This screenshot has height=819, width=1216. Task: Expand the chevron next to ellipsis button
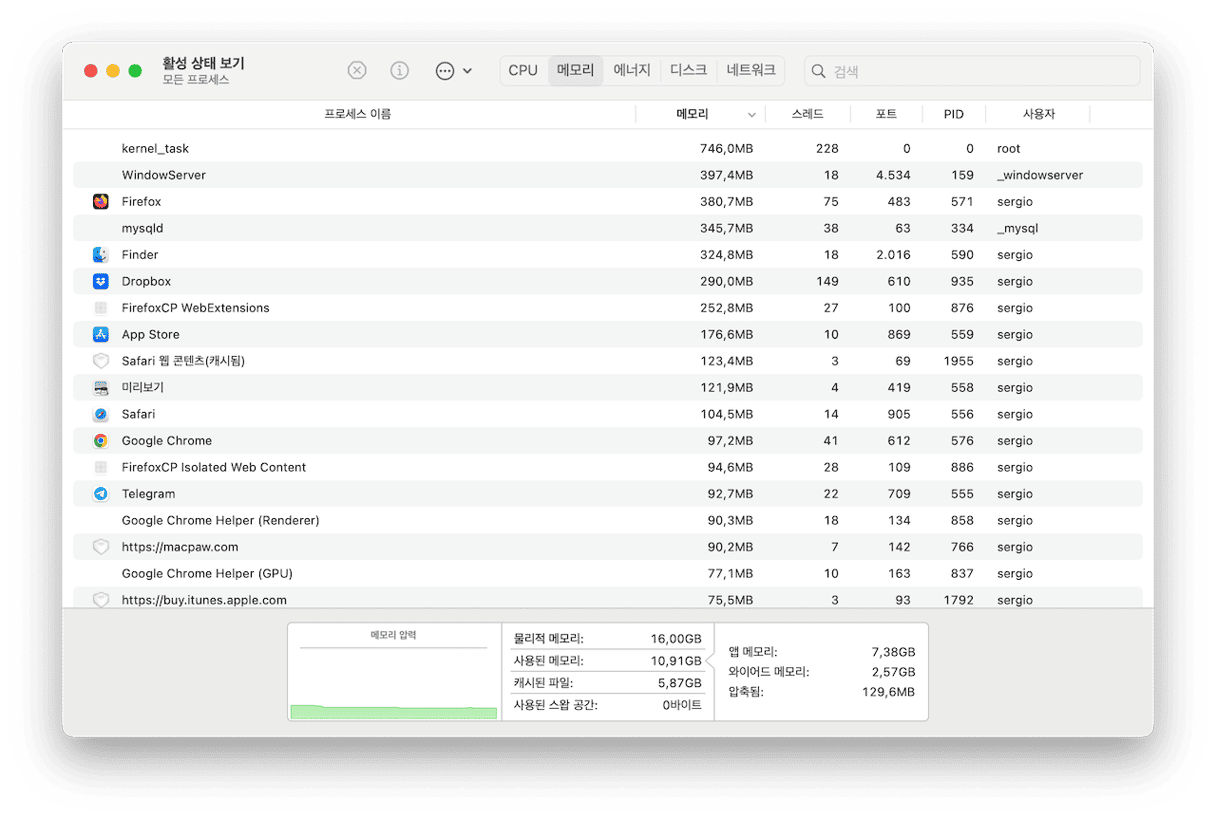[467, 72]
